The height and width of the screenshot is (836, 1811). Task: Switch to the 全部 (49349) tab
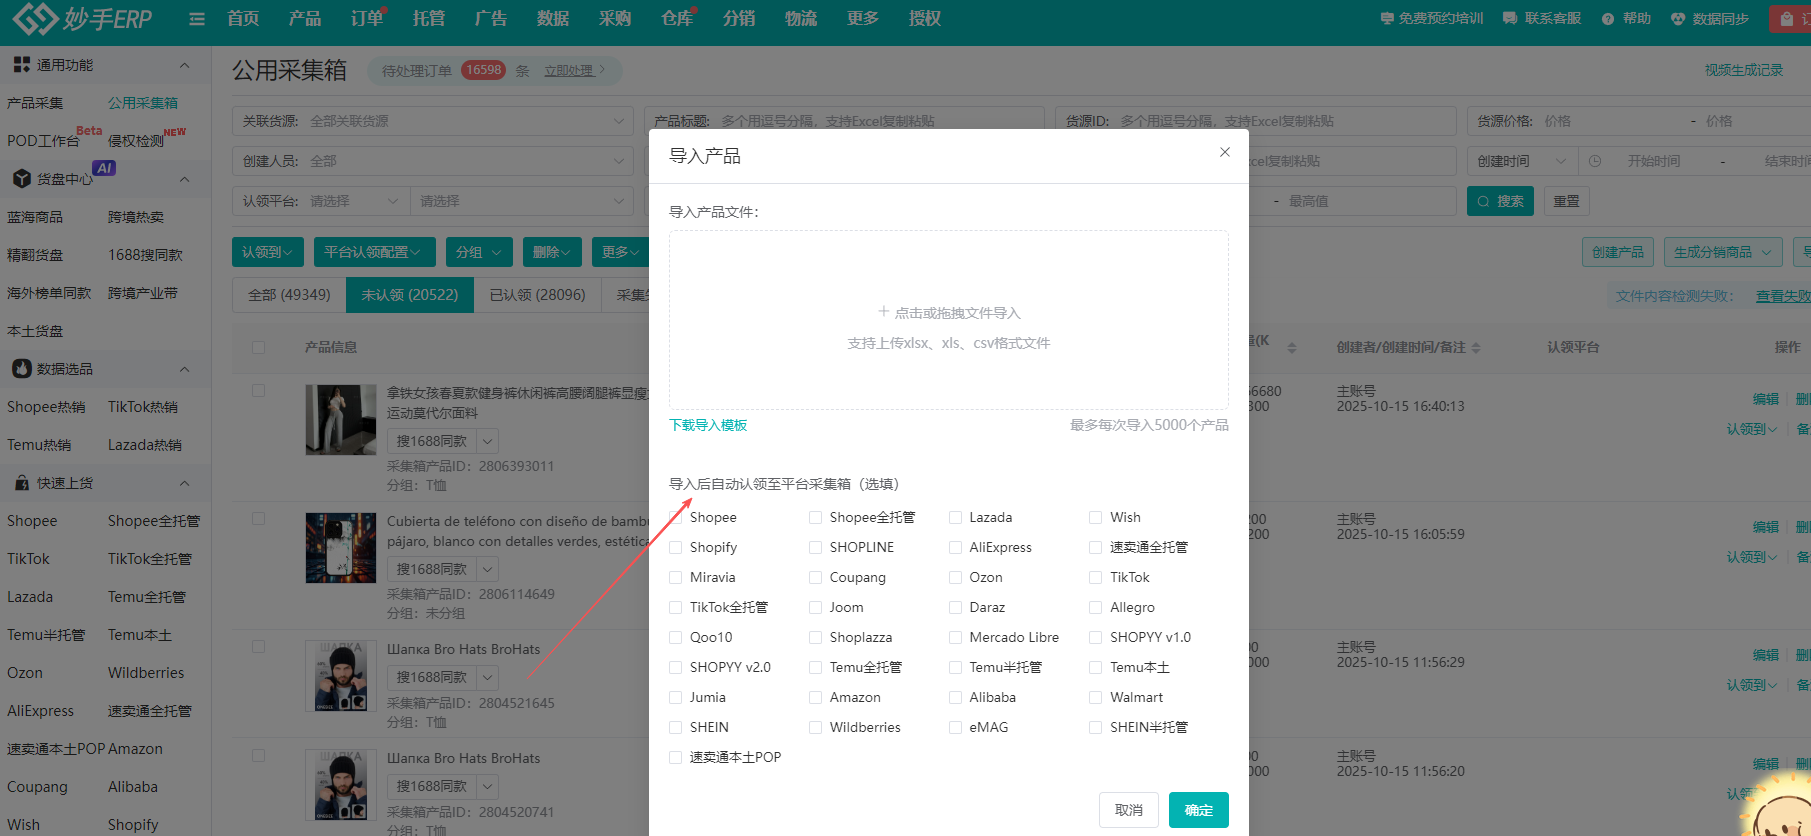289,295
